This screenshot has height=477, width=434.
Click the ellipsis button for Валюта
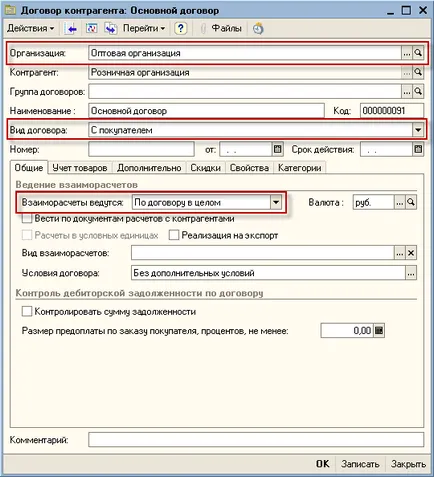pos(400,202)
